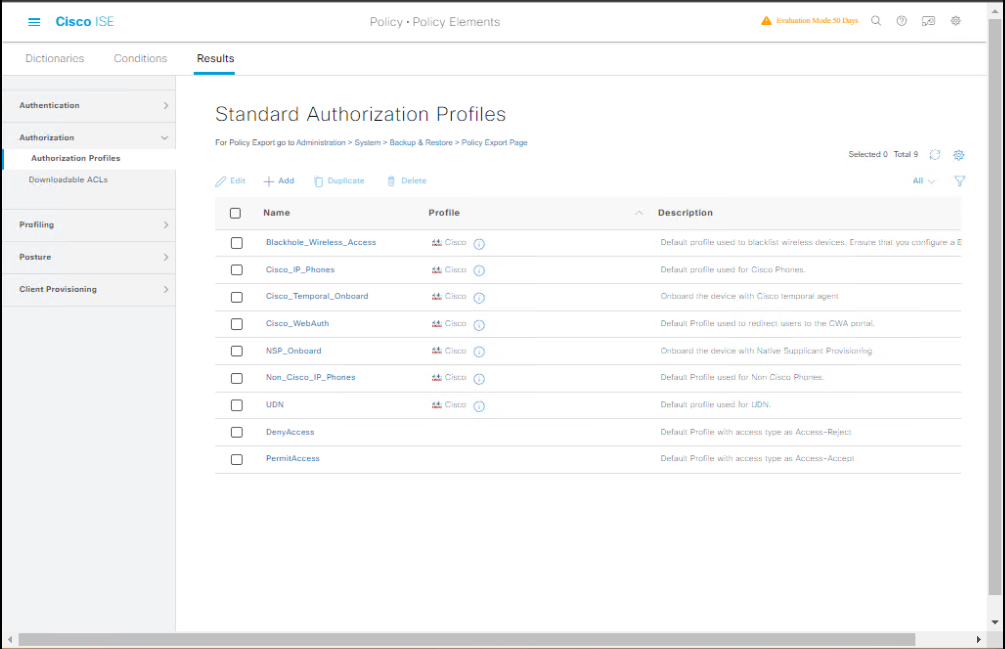Follow the Policy Export Page link
Screen dimensions: 1005x649
pos(494,143)
